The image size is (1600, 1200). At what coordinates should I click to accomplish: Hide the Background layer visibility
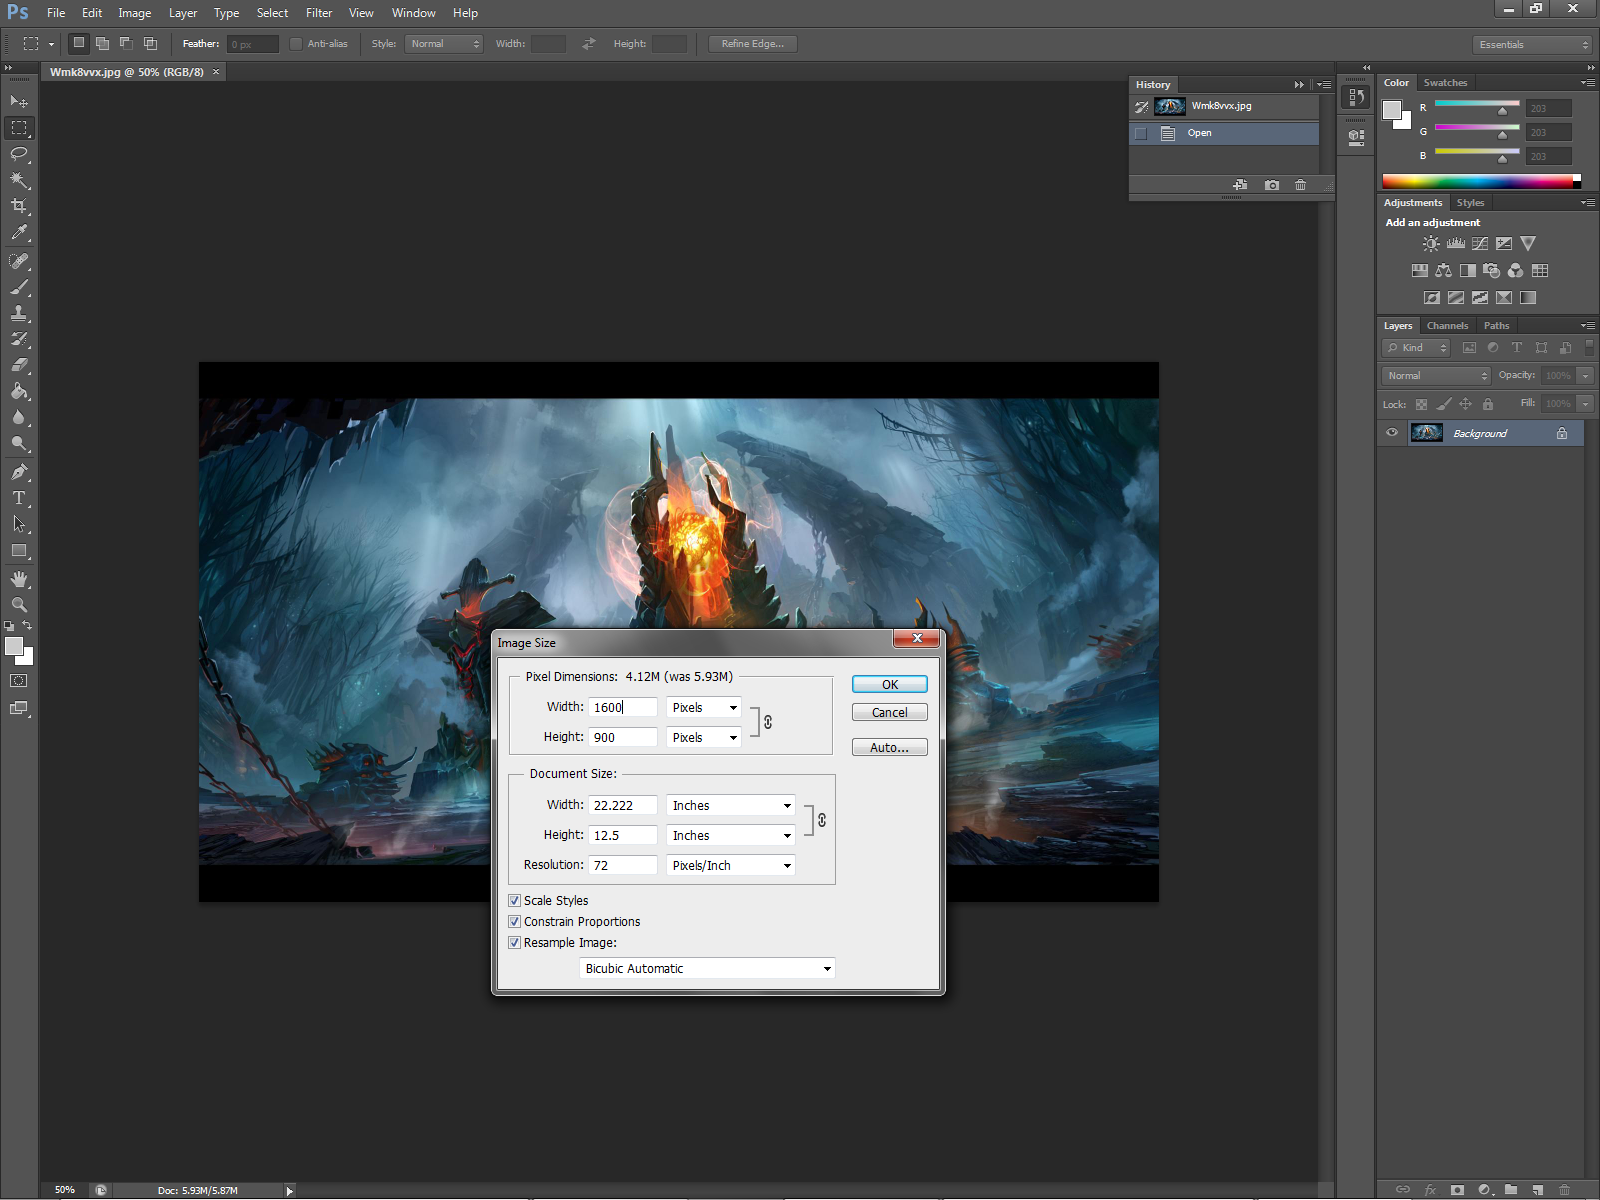[1391, 433]
